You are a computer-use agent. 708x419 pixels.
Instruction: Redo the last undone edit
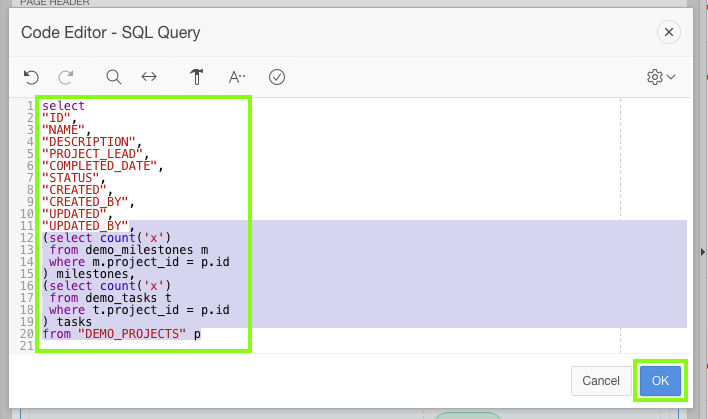coord(66,77)
